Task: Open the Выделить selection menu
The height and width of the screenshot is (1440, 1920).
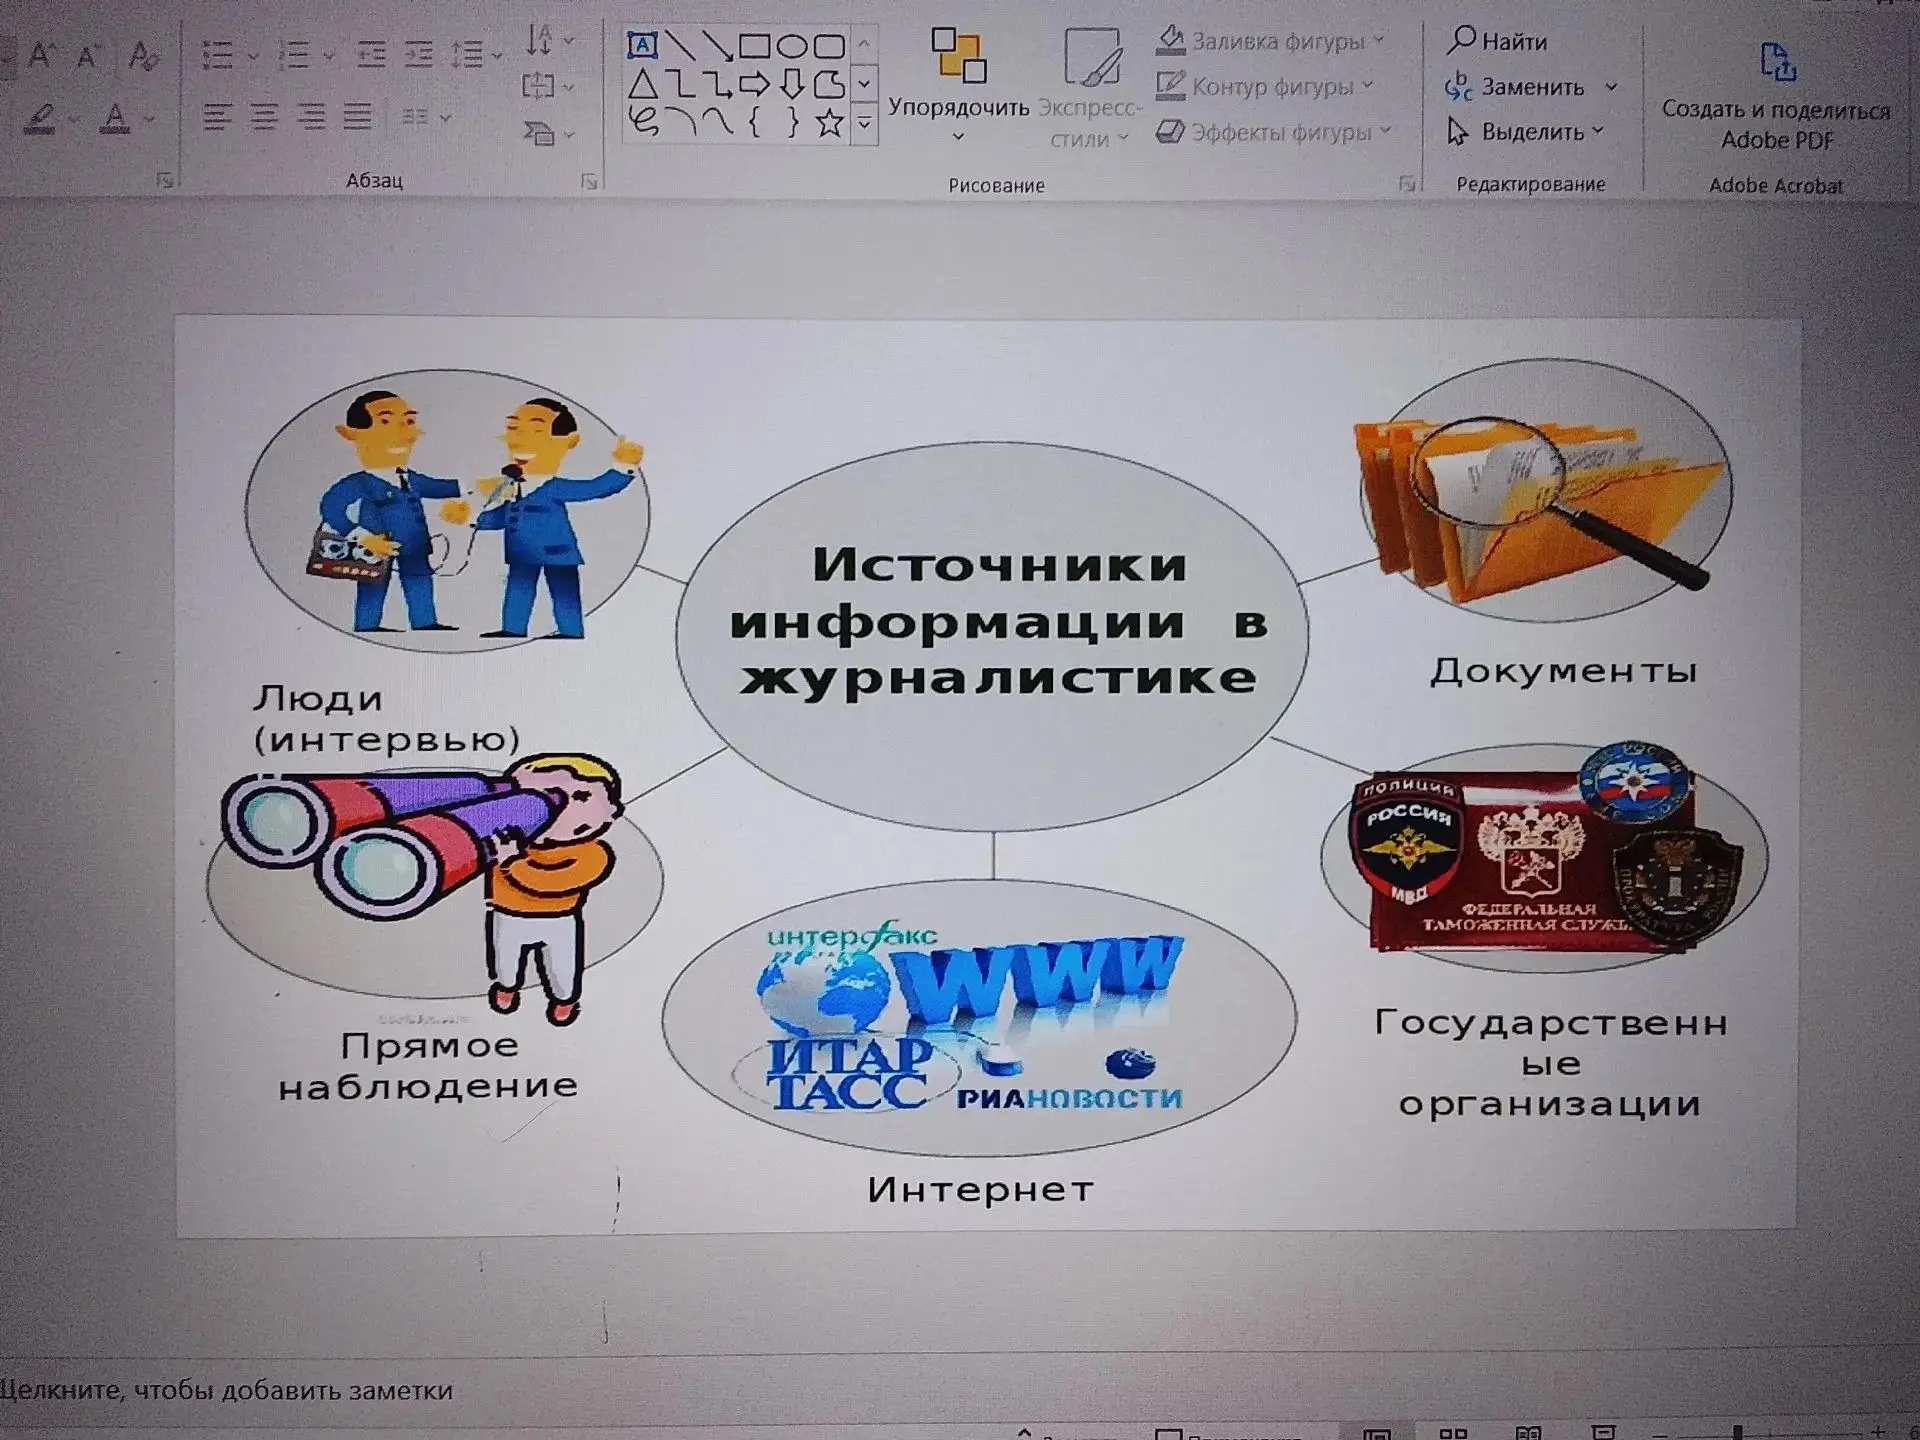Action: 1526,132
